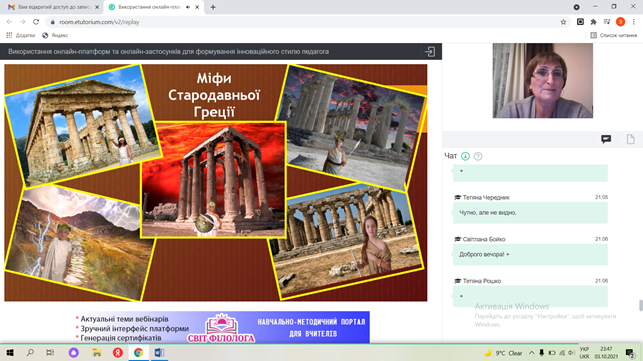The width and height of the screenshot is (643, 361).
Task: Expand hidden system tray icons
Action: [531, 353]
